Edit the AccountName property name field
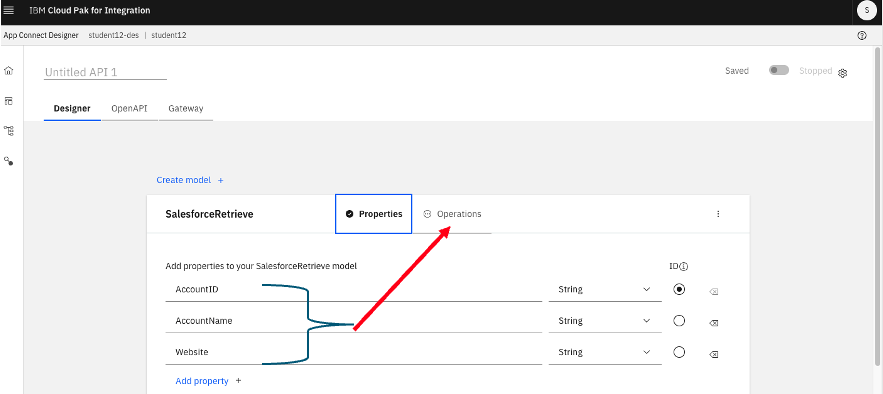883x394 pixels. 354,321
